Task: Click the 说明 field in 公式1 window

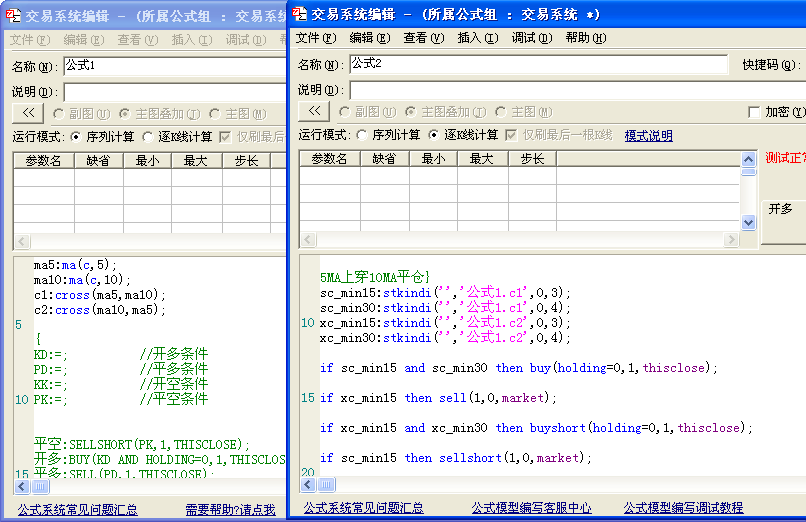Action: click(x=175, y=92)
